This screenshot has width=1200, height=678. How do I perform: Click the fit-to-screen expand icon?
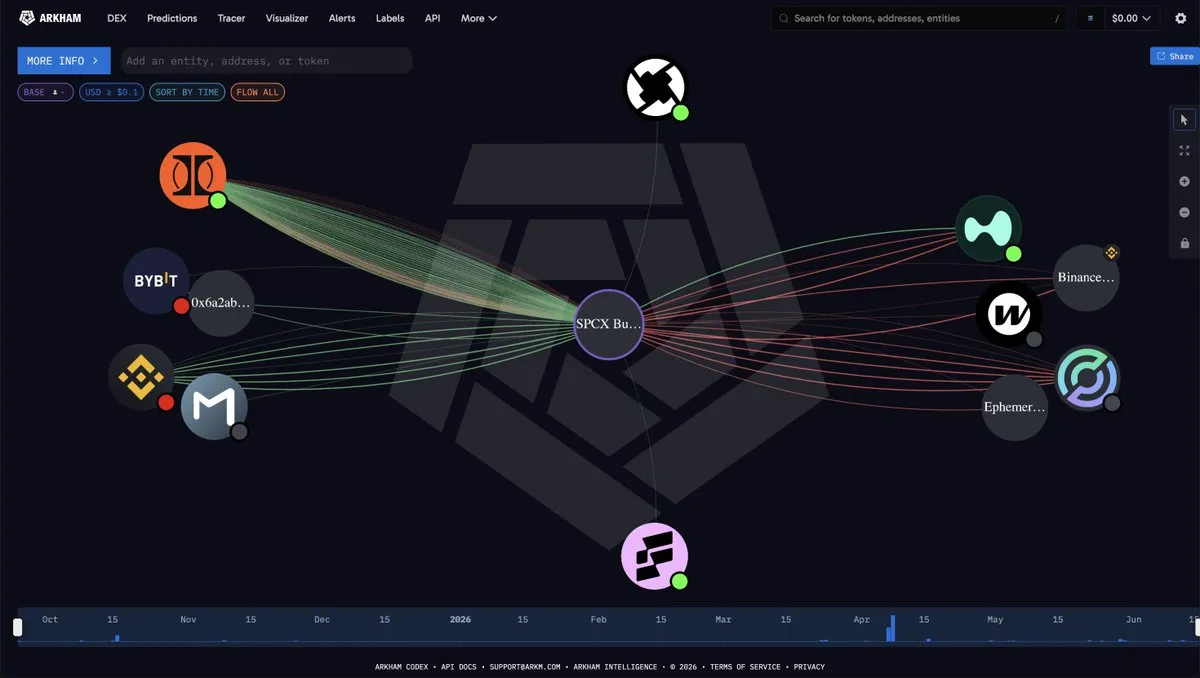[x=1184, y=151]
